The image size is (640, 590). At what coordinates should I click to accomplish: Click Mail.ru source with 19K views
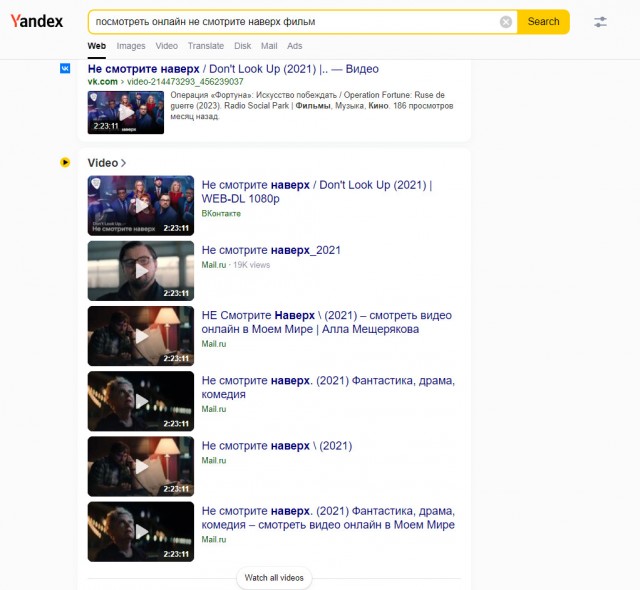click(213, 265)
